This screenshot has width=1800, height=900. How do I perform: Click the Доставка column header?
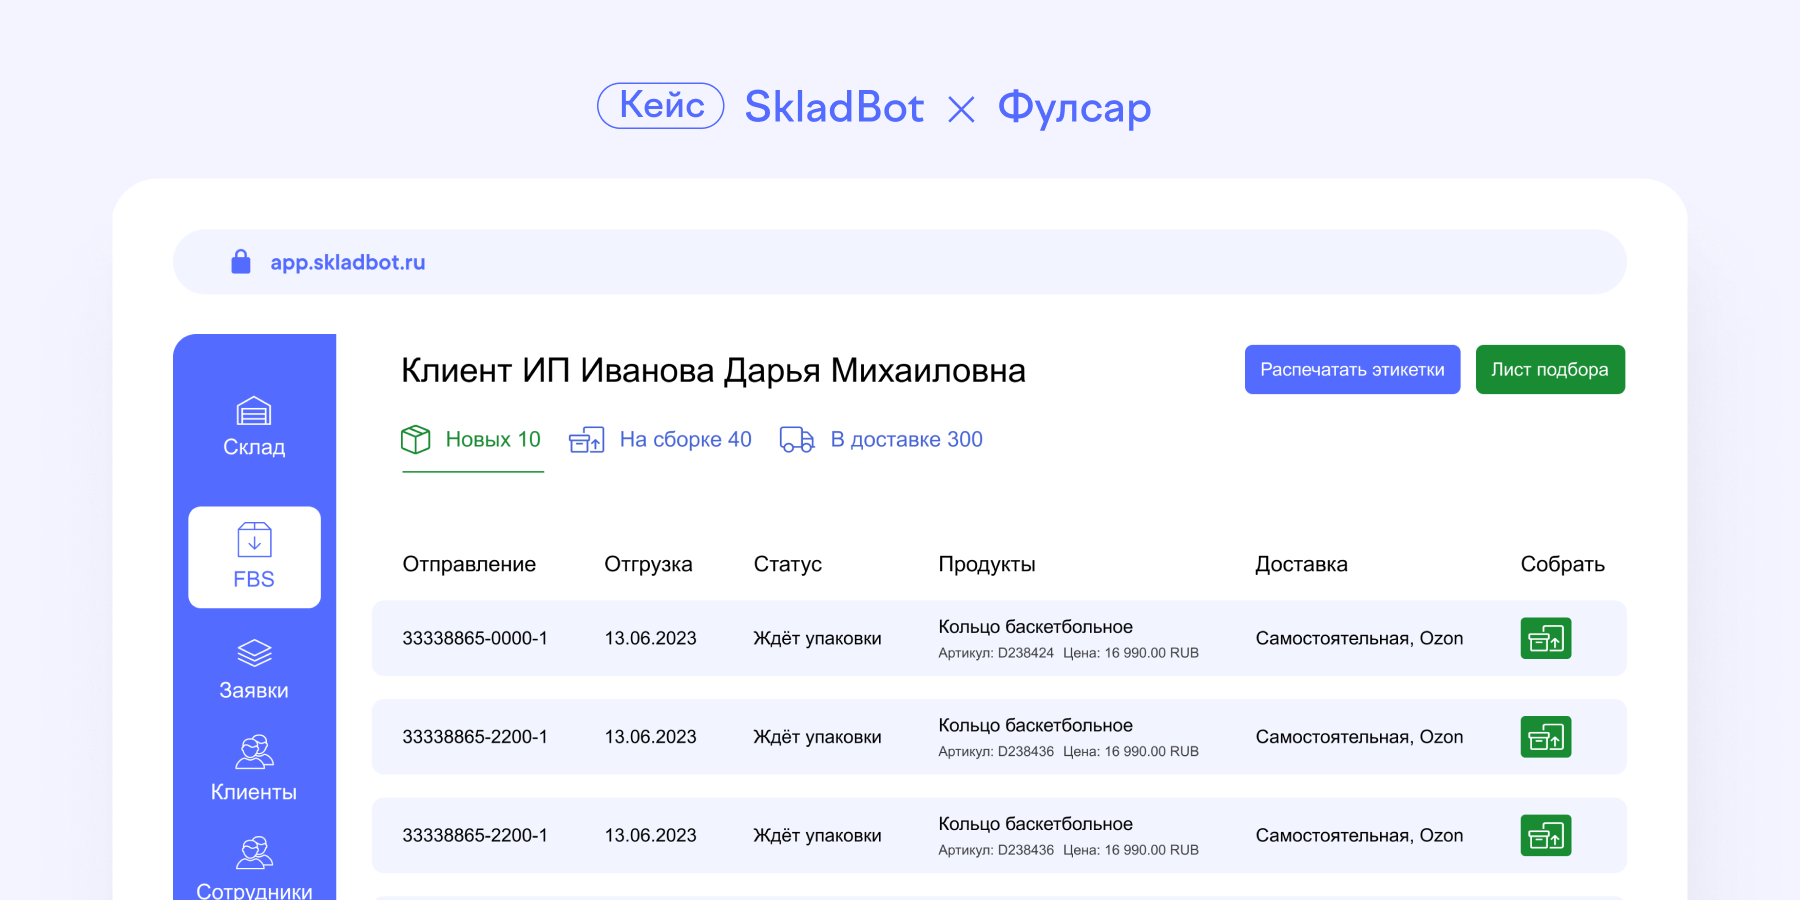pos(1301,564)
